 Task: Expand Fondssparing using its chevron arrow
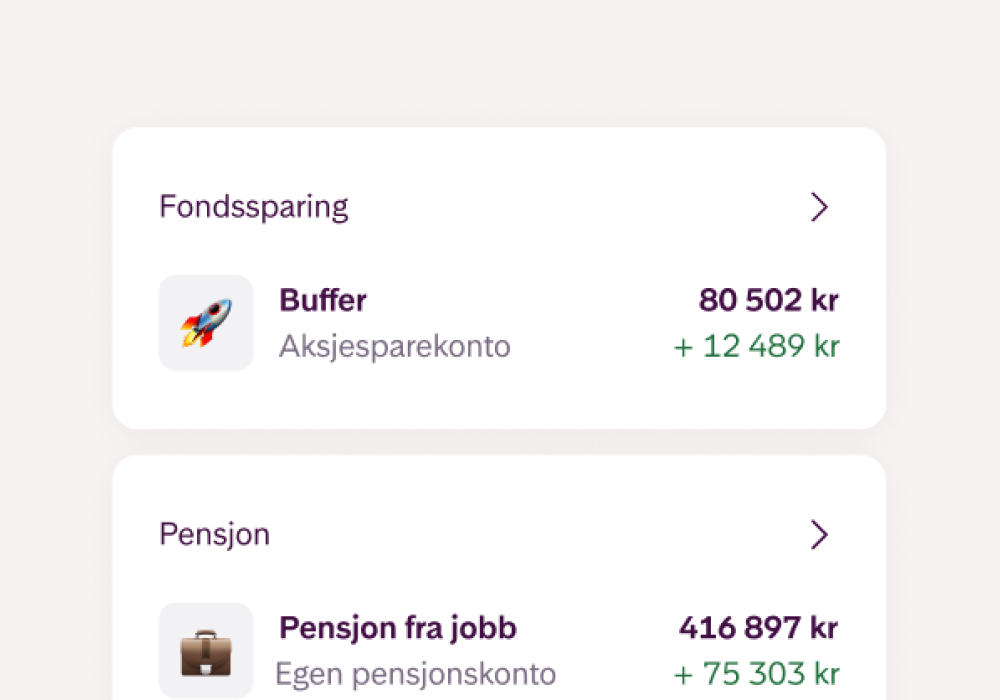click(x=819, y=207)
